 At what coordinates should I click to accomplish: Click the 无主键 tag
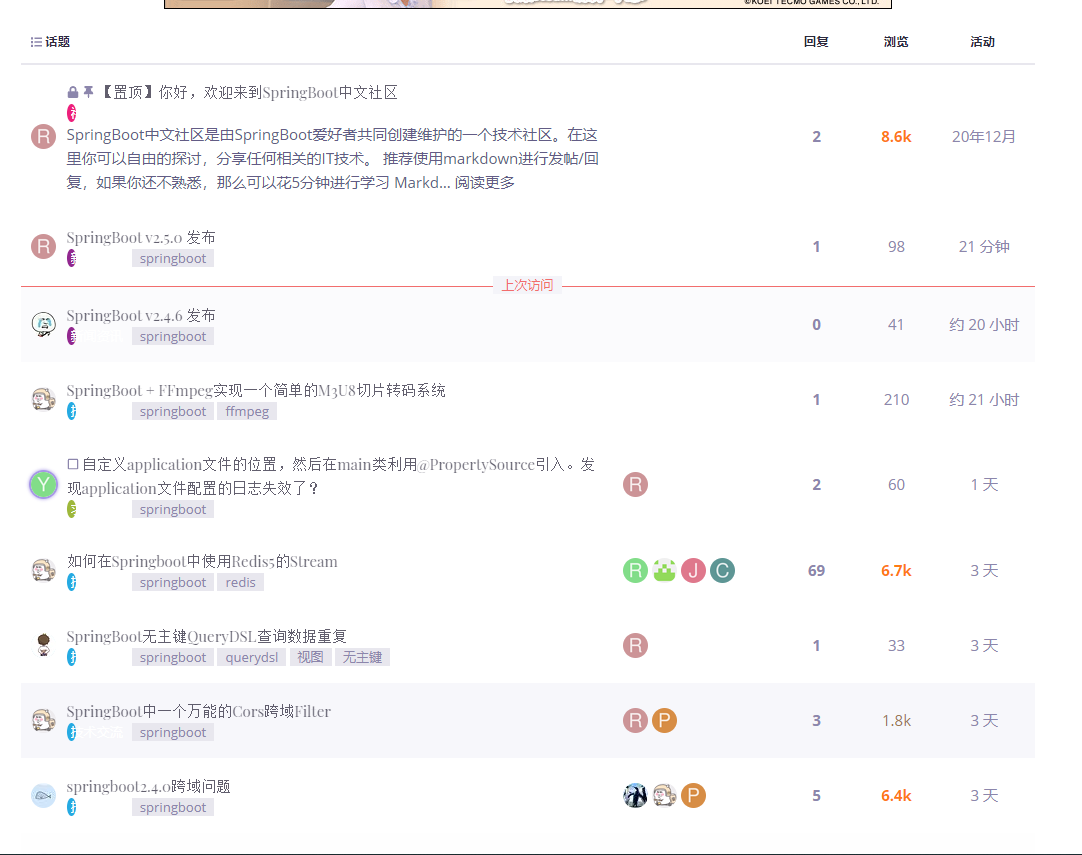pyautogui.click(x=362, y=657)
